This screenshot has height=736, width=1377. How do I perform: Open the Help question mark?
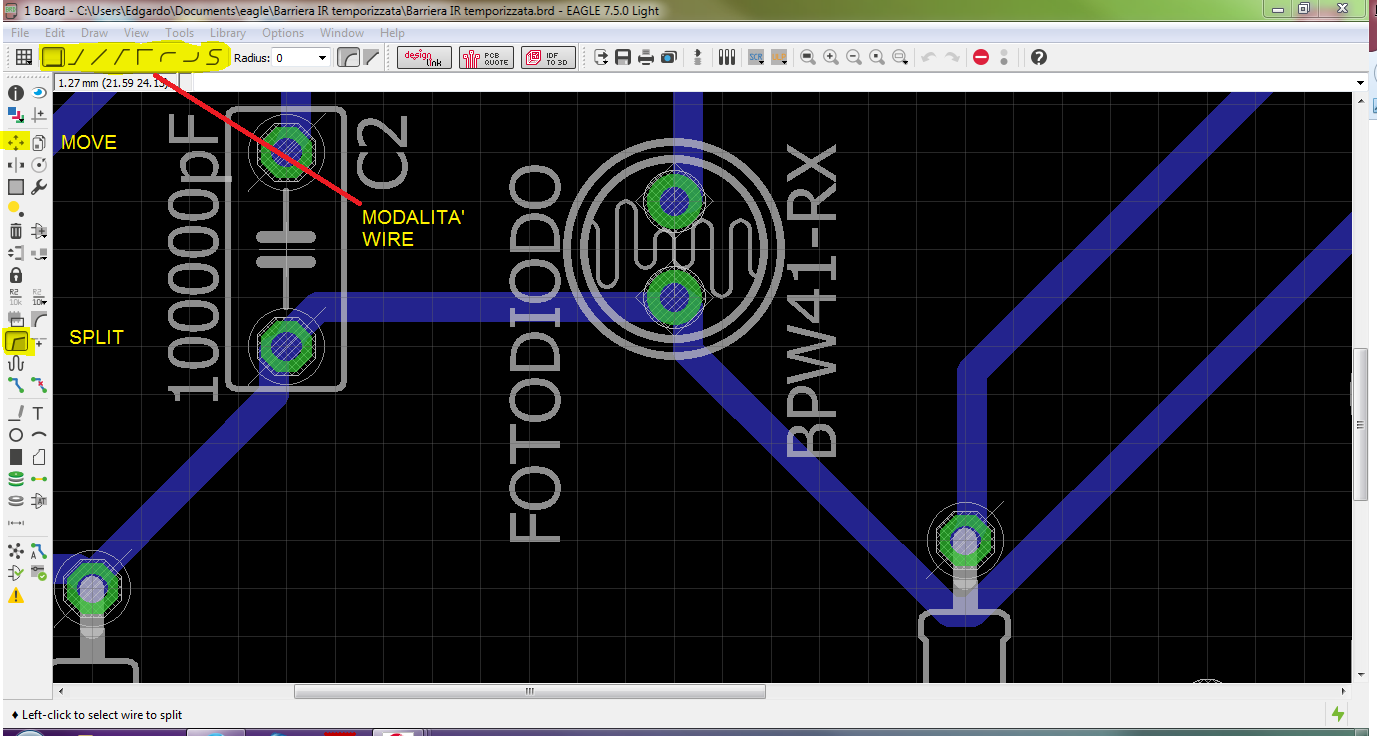(x=1038, y=58)
